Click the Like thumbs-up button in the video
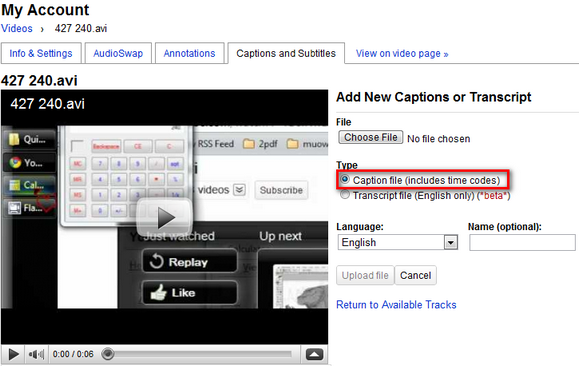 (x=189, y=293)
